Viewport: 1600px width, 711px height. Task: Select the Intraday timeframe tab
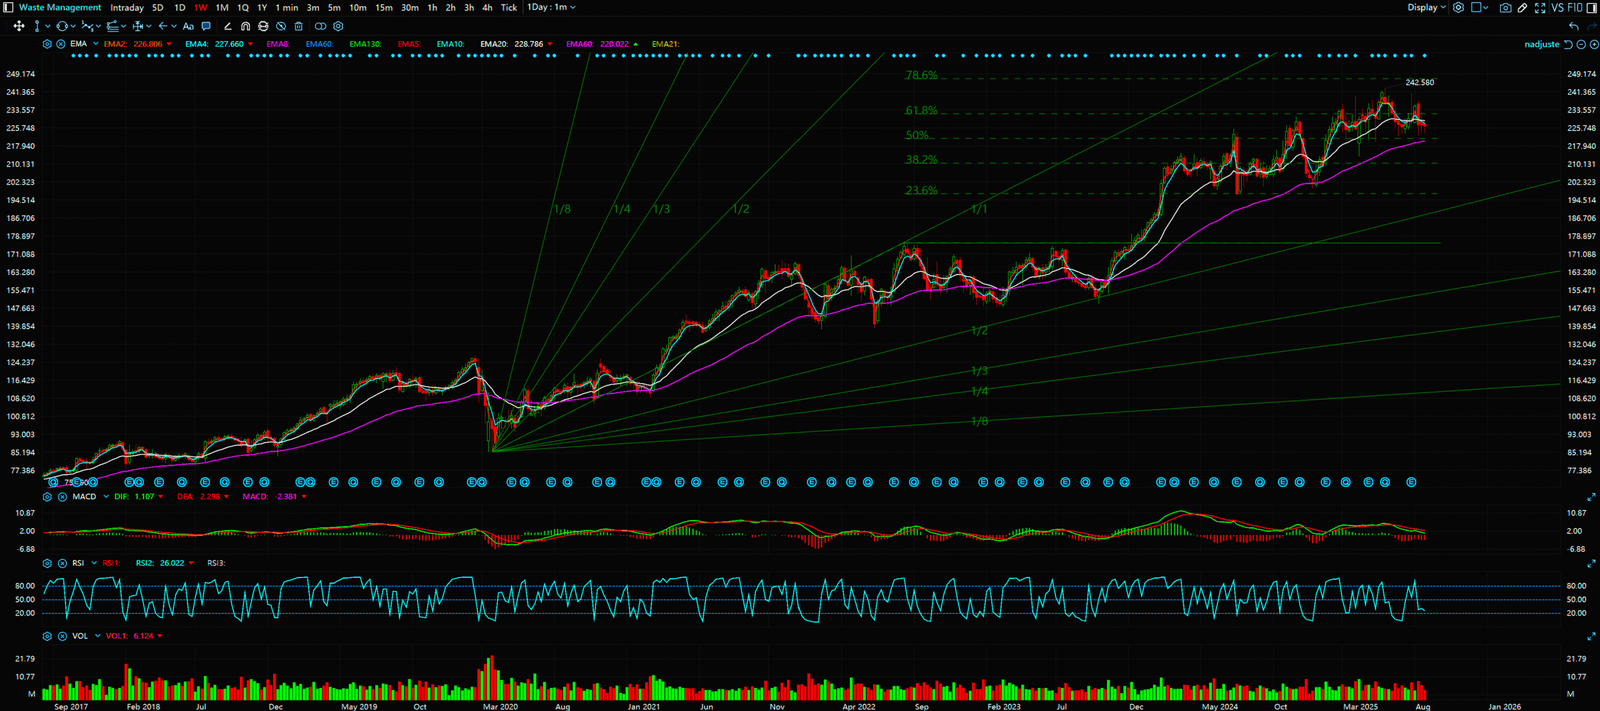click(127, 8)
